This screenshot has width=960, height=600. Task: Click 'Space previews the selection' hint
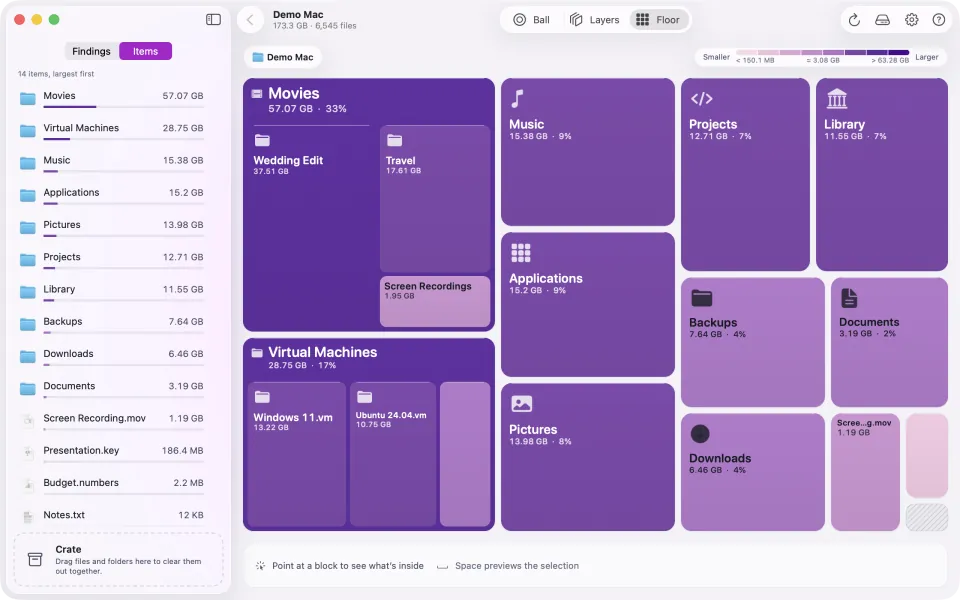pyautogui.click(x=517, y=566)
